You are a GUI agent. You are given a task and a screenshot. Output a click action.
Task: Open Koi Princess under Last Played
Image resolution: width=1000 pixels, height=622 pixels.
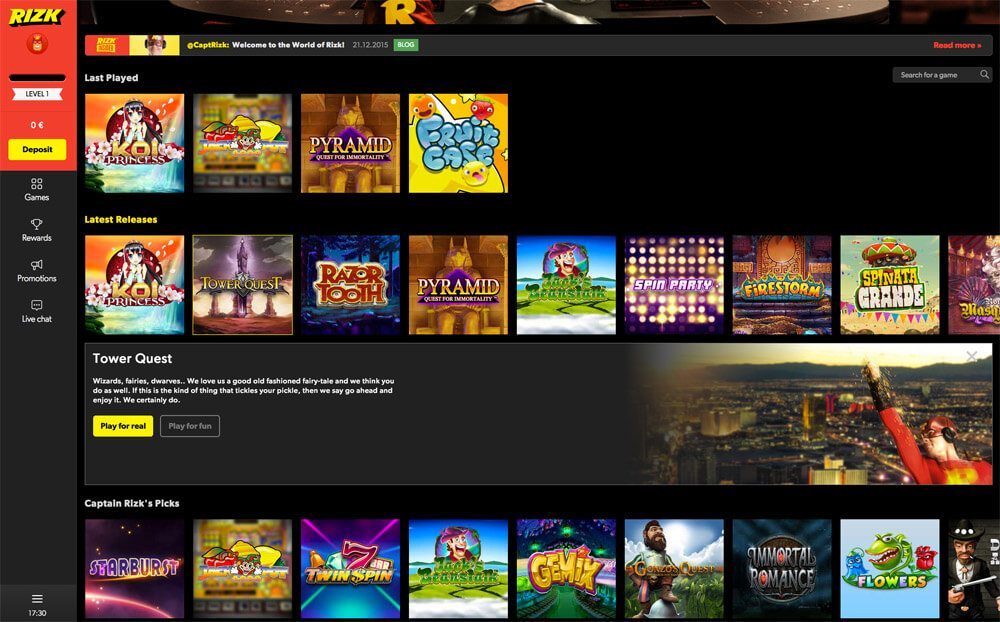[135, 143]
